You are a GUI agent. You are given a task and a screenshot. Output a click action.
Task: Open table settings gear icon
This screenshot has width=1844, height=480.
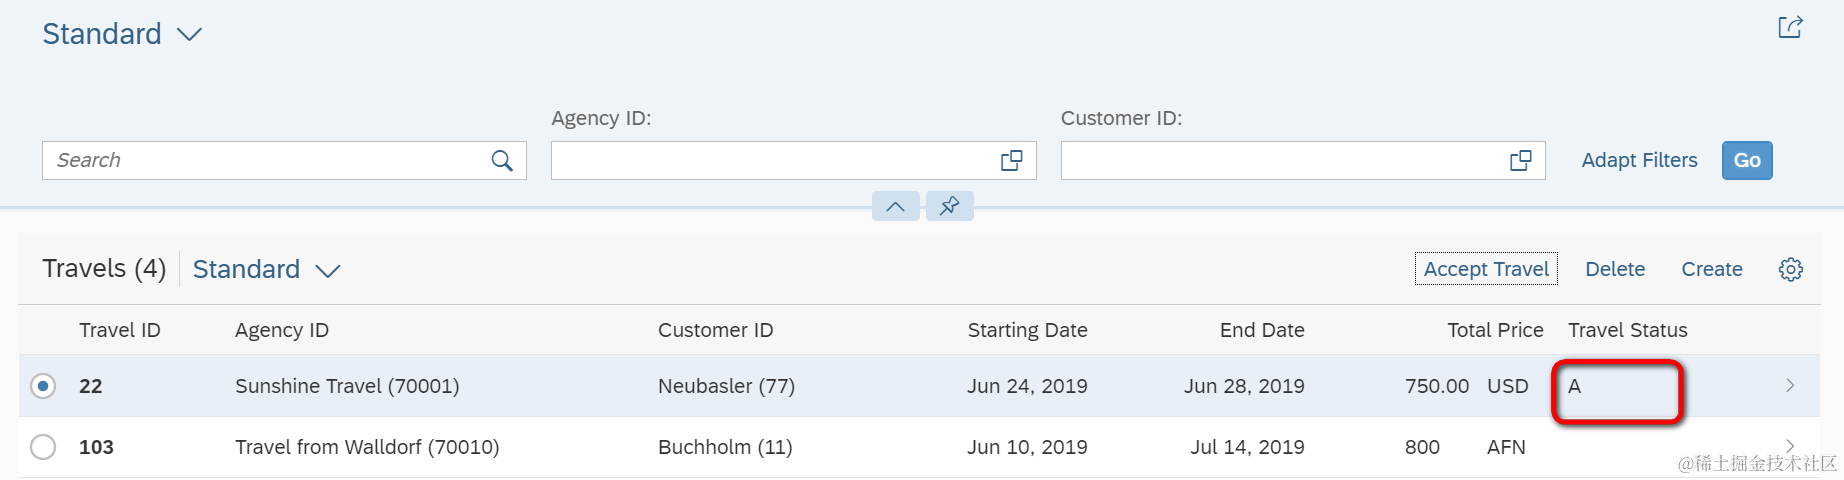(x=1790, y=269)
